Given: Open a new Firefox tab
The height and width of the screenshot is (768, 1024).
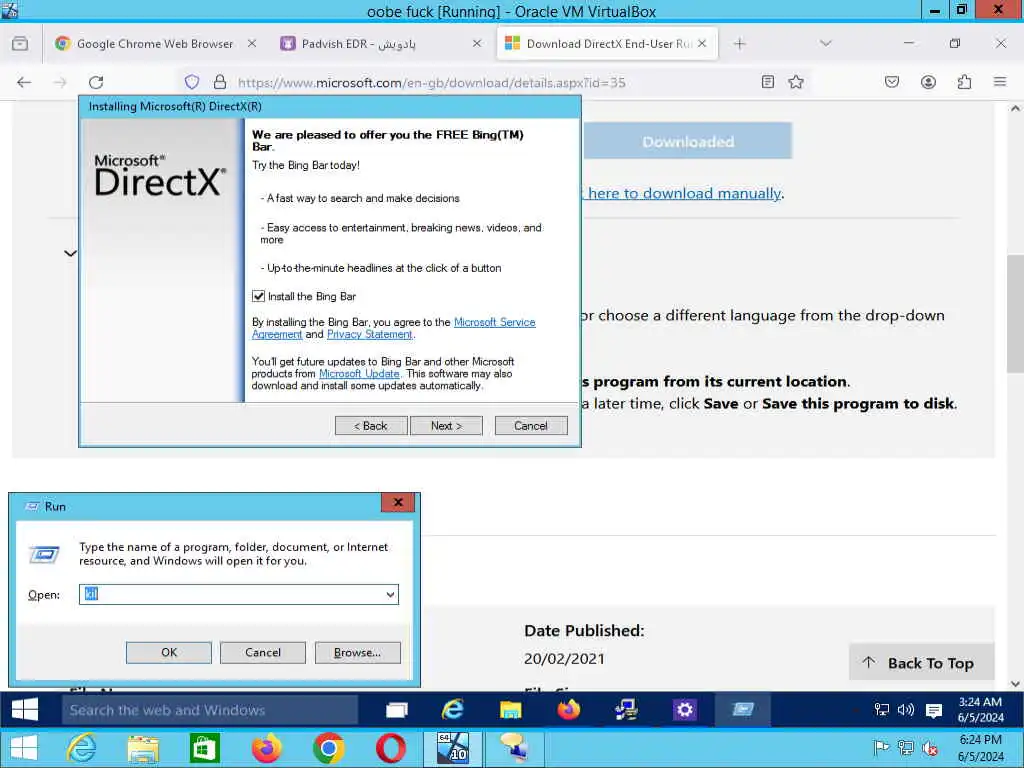Looking at the screenshot, I should click(x=739, y=44).
